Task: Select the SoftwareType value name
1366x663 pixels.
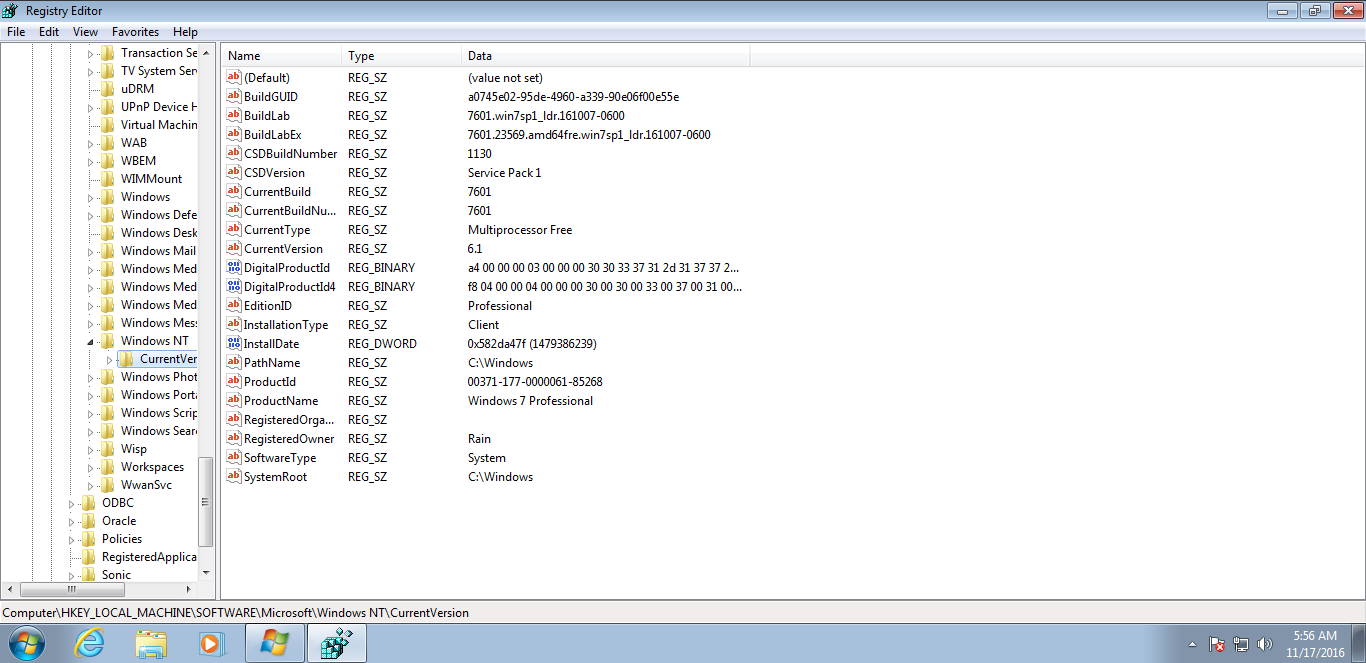Action: 279,458
